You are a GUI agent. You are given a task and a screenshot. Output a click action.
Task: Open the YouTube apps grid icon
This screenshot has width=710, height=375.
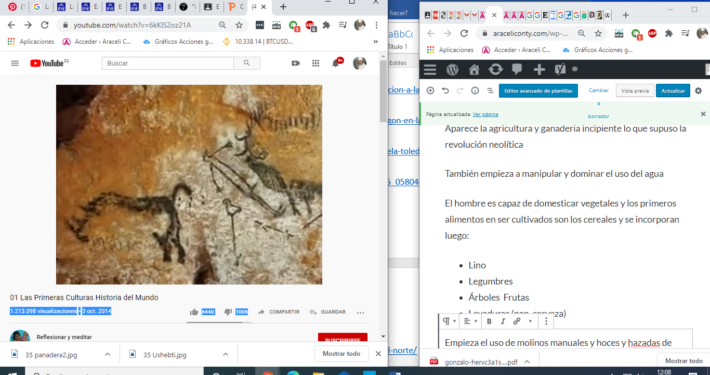(x=316, y=63)
